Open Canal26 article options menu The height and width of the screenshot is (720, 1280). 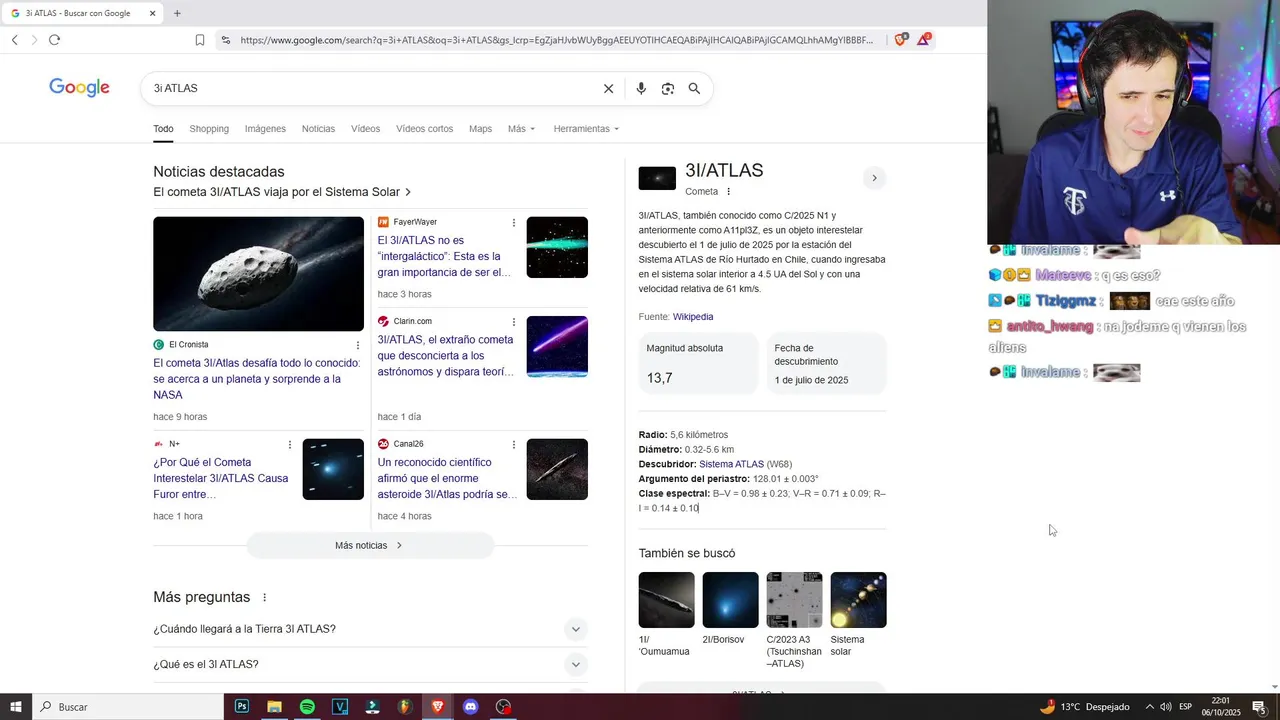(514, 444)
